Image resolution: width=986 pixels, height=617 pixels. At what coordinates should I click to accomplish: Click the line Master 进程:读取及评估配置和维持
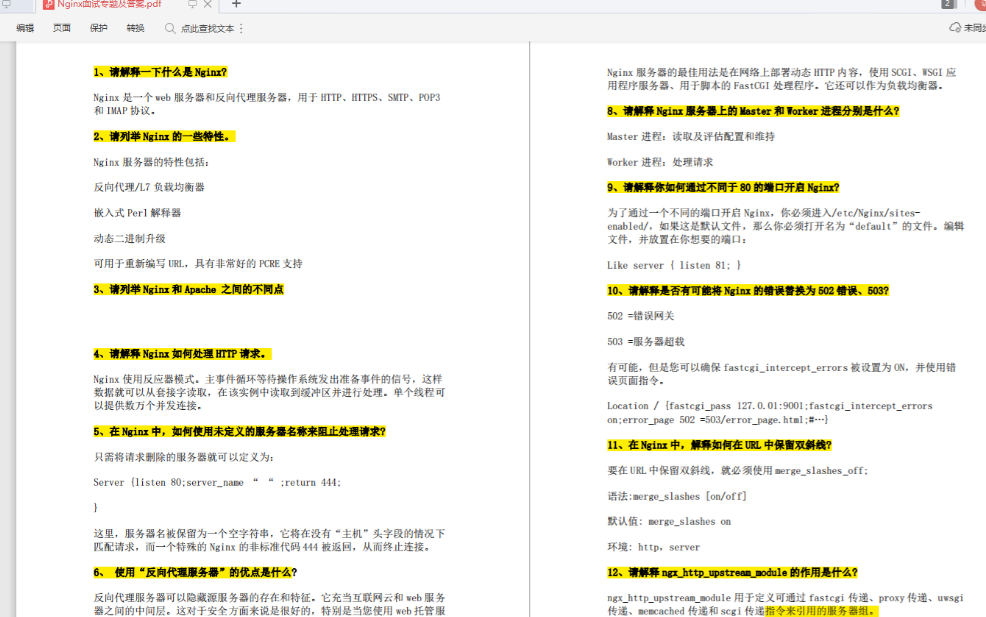[x=691, y=136]
